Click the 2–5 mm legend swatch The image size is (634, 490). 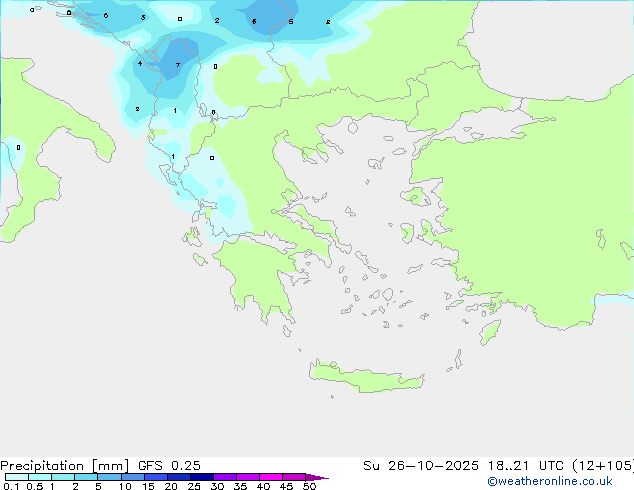coord(86,477)
